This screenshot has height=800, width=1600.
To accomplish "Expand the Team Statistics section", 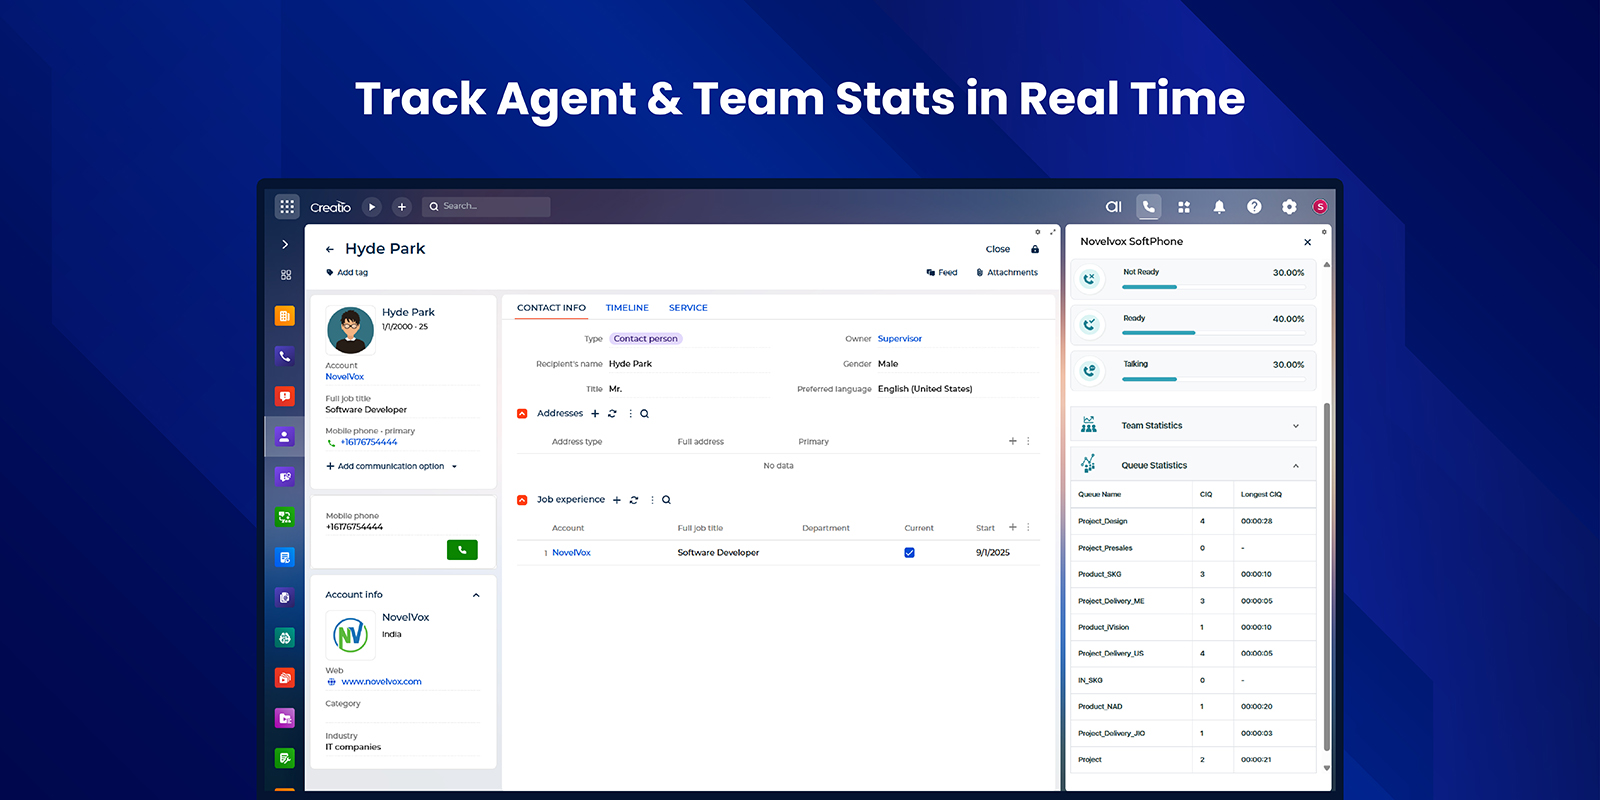I will pyautogui.click(x=1295, y=426).
